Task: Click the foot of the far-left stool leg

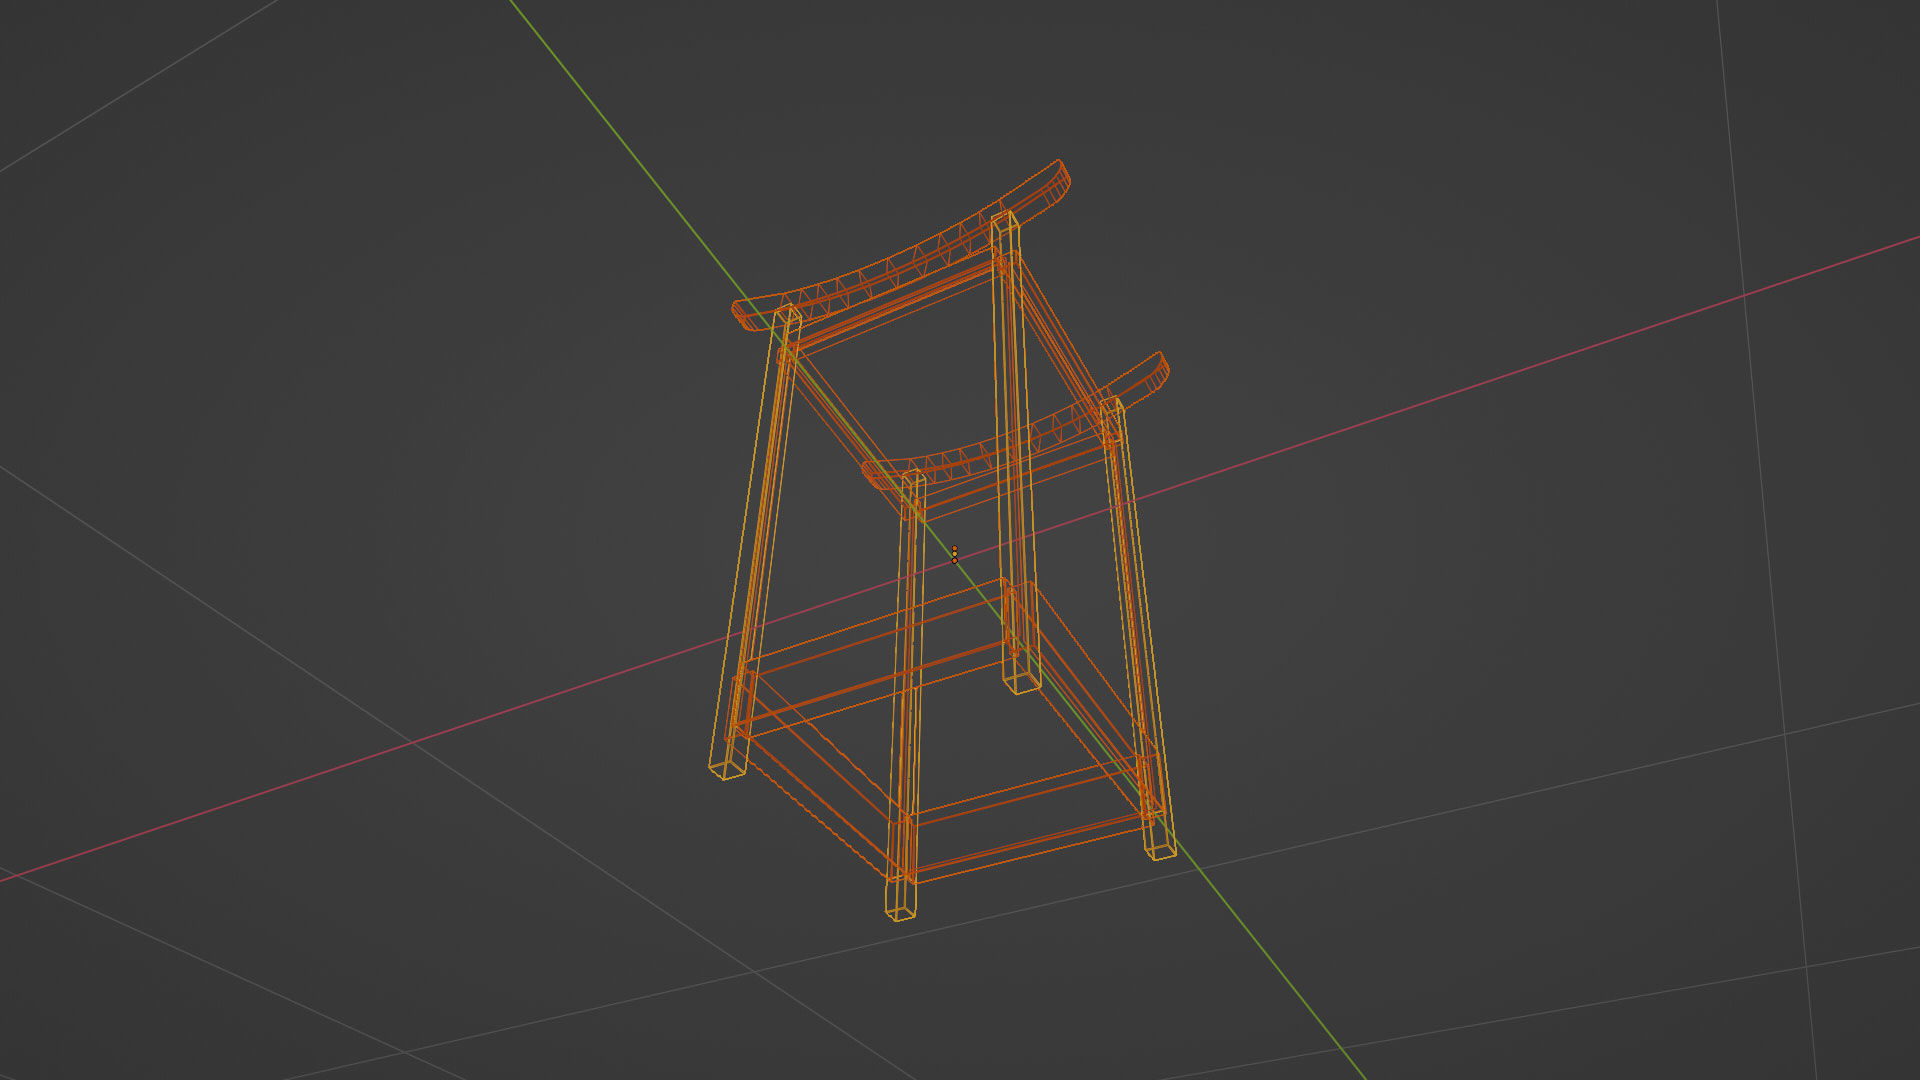Action: point(727,768)
